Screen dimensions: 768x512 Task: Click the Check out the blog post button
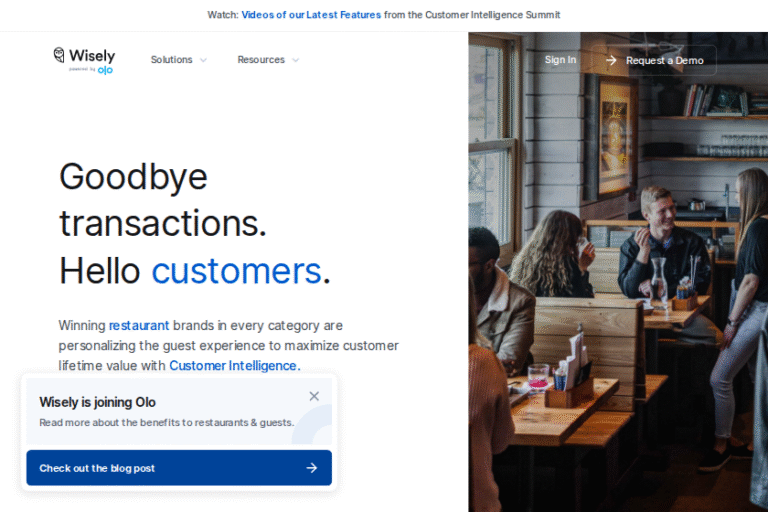[x=179, y=468]
